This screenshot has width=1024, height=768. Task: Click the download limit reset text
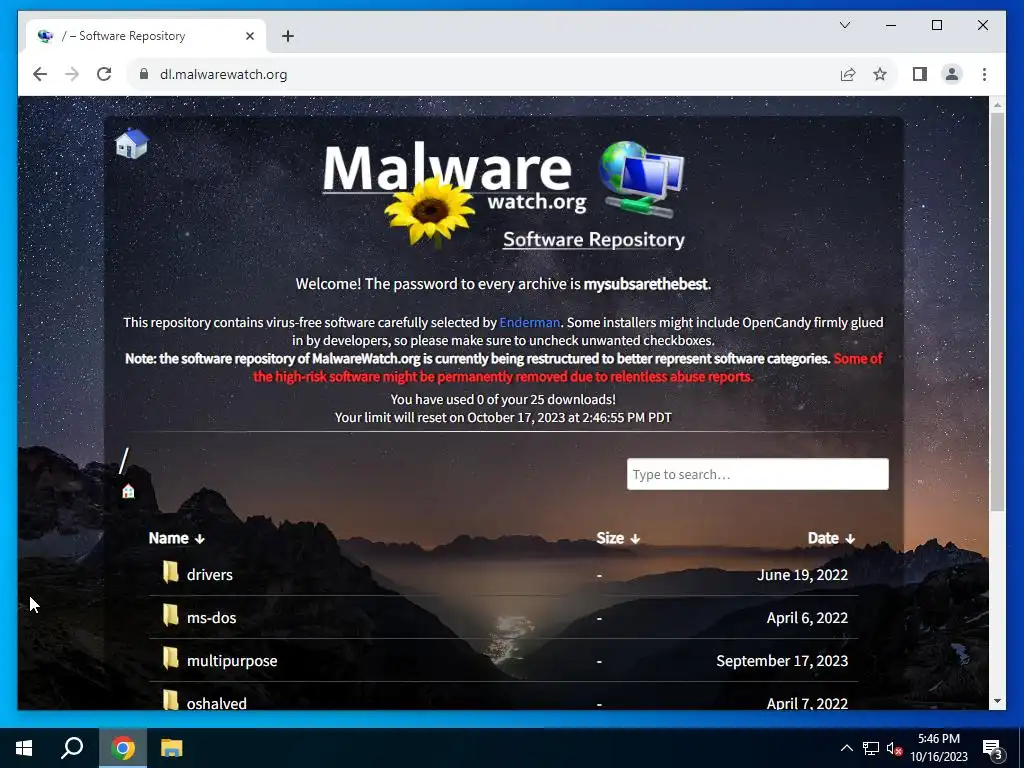503,417
